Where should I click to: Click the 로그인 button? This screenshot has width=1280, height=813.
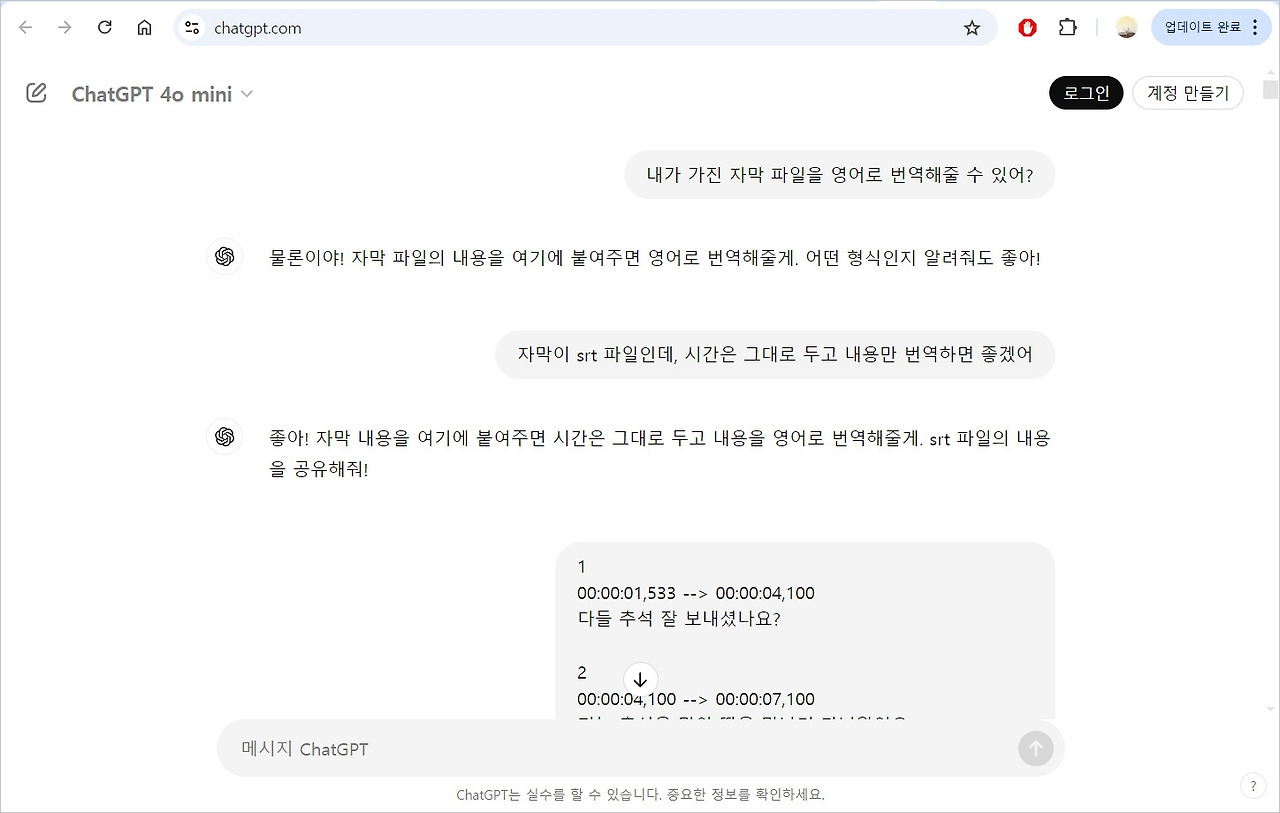tap(1086, 93)
